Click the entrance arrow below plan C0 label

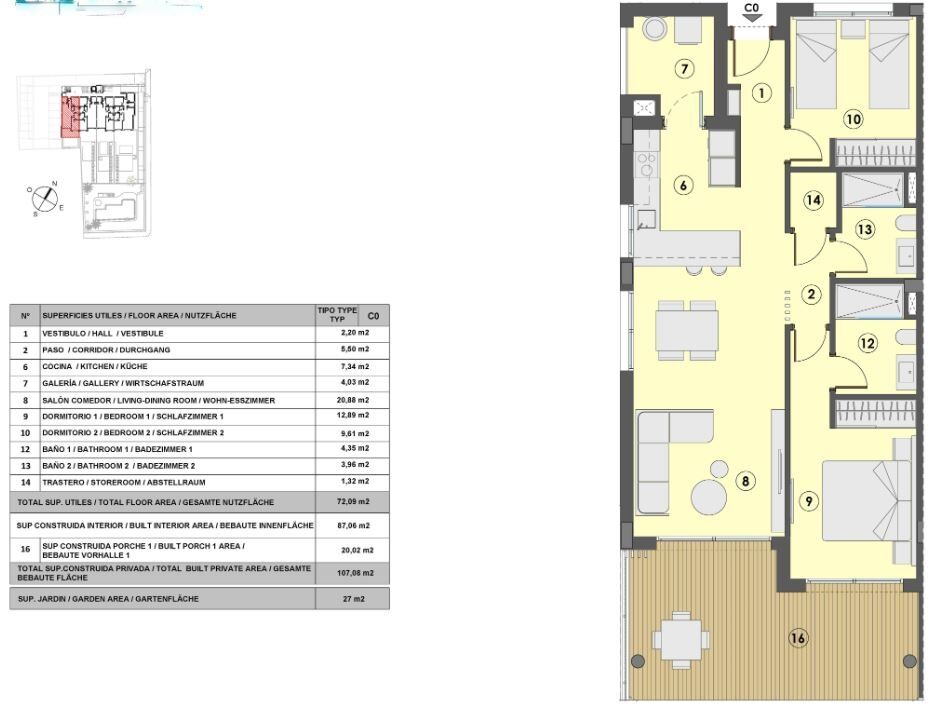coord(752,18)
